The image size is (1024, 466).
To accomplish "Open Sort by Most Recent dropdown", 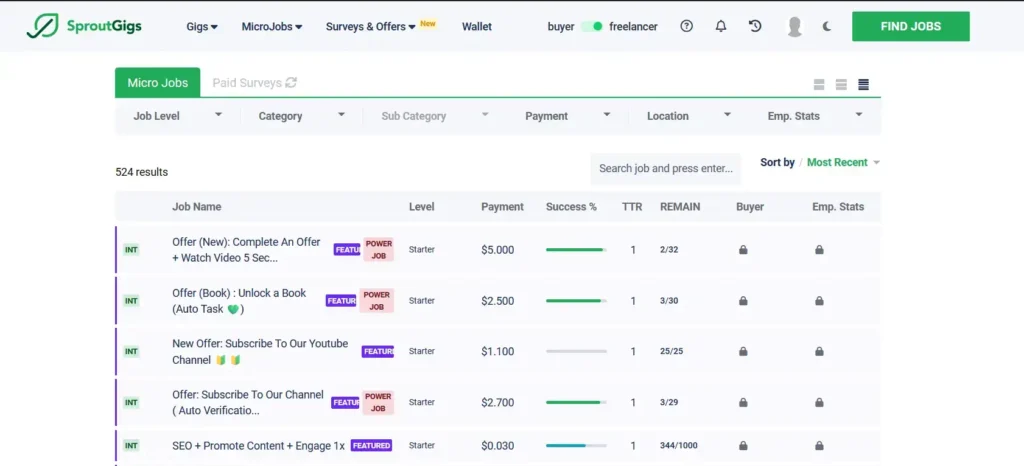I will 843,162.
